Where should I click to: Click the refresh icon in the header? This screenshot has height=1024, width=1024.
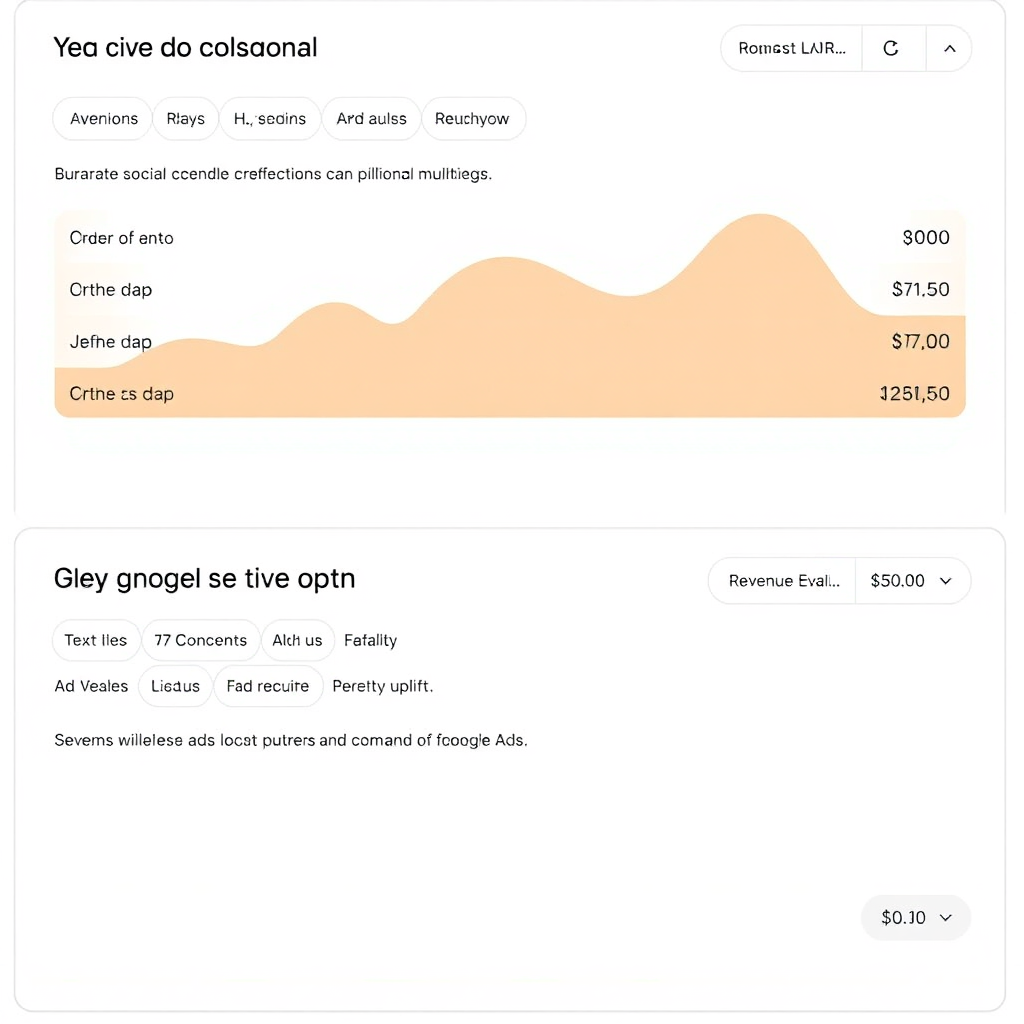pyautogui.click(x=893, y=47)
